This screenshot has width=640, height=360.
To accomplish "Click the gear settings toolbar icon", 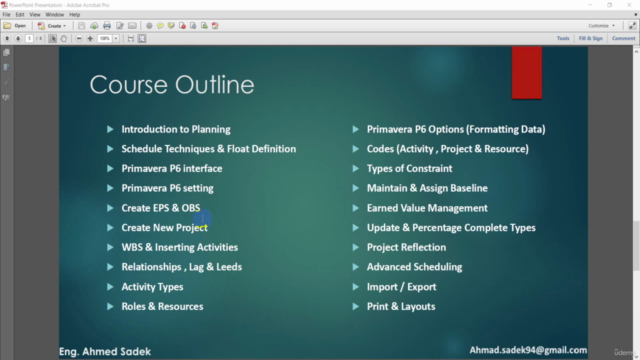I will coord(149,26).
